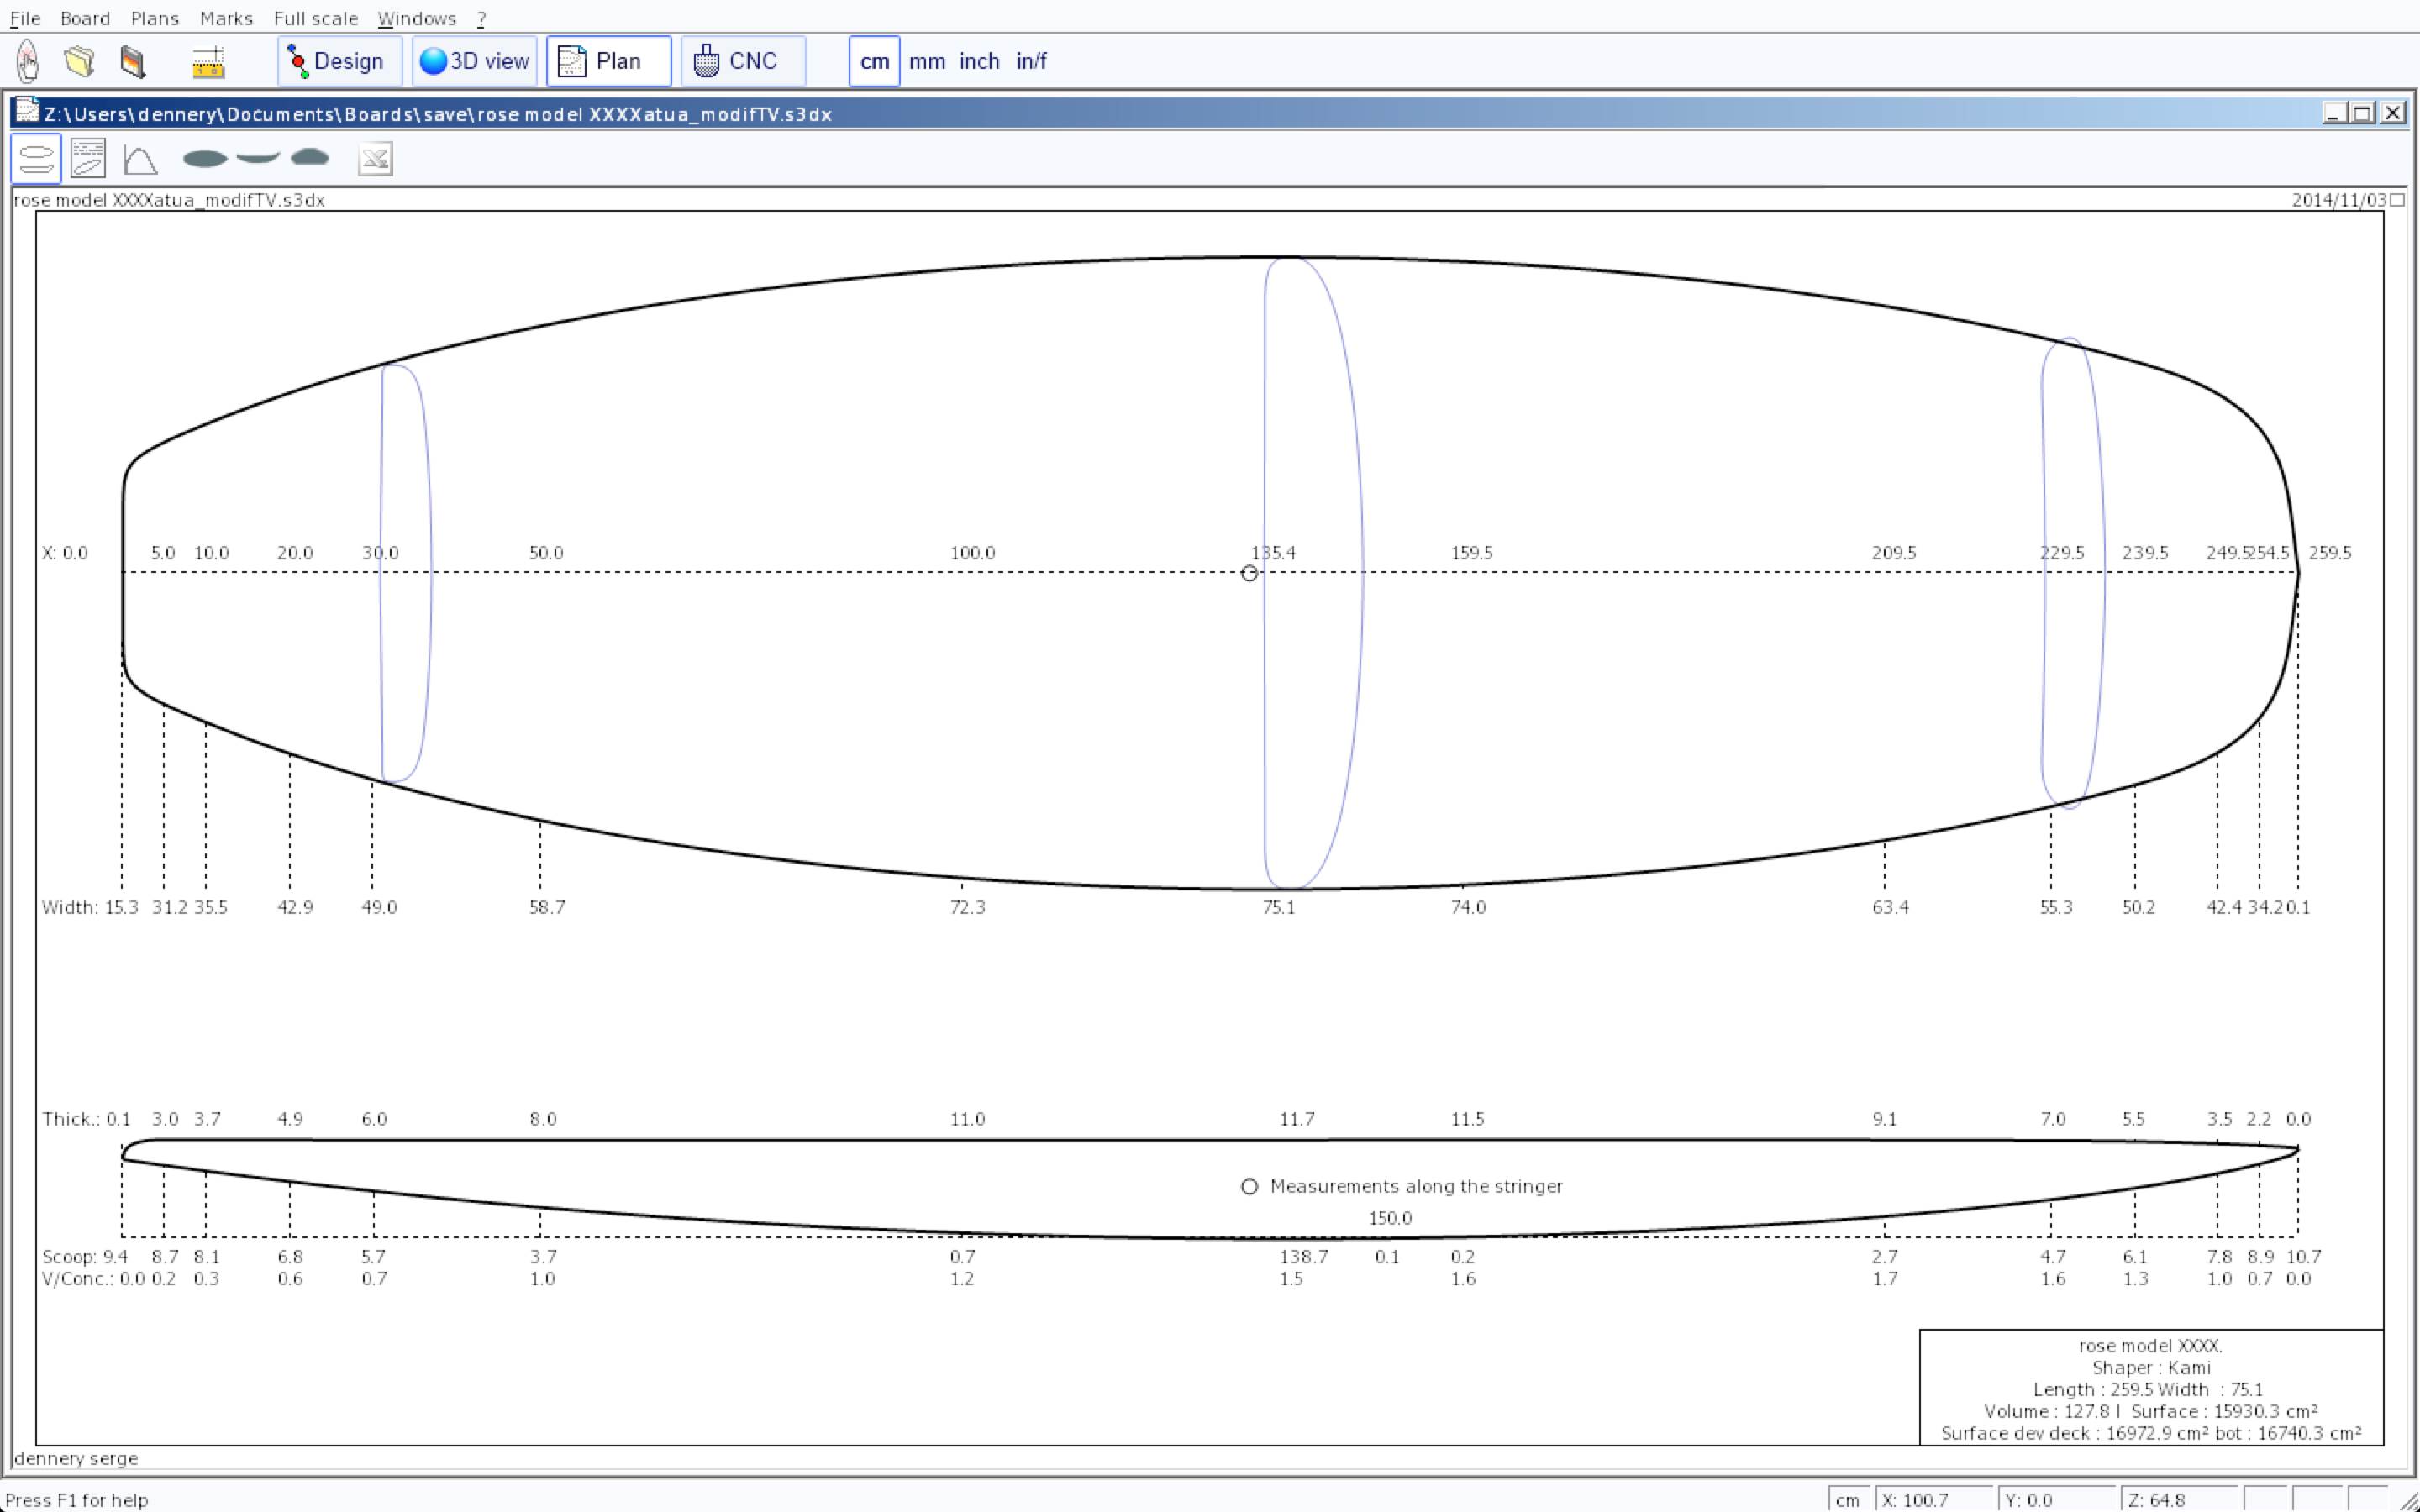Select the outline and profile plan icon
Viewport: 2420px width, 1512px height.
pyautogui.click(x=36, y=159)
